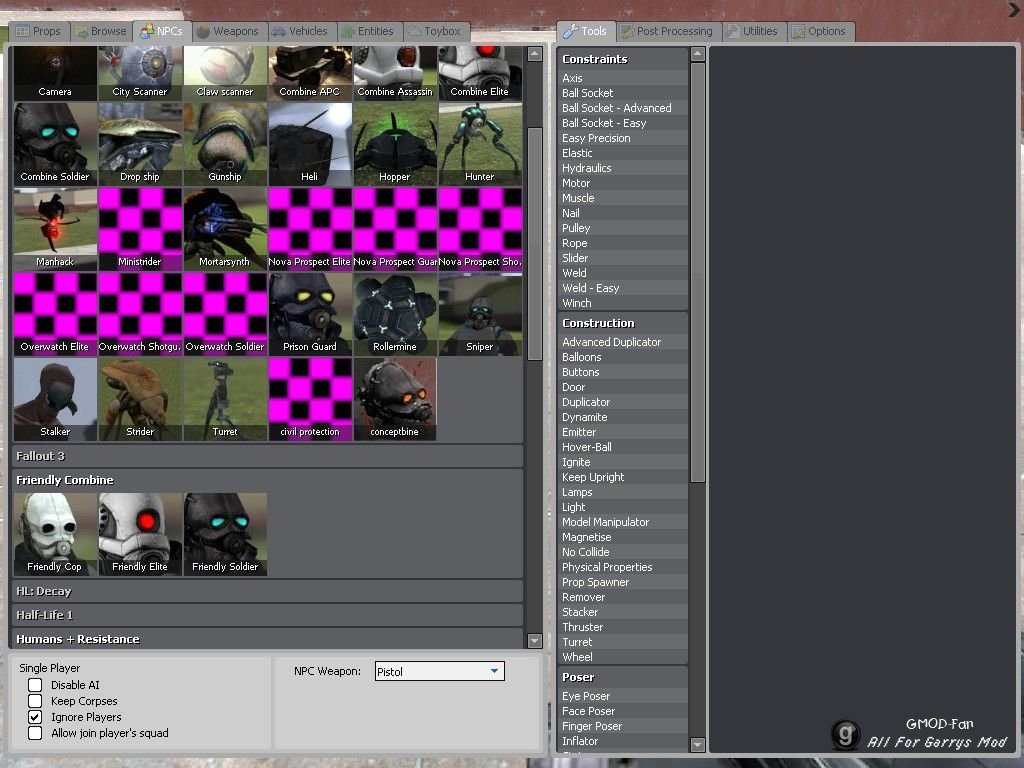Collapse the Friendly Combine category
The width and height of the screenshot is (1024, 768).
click(268, 480)
